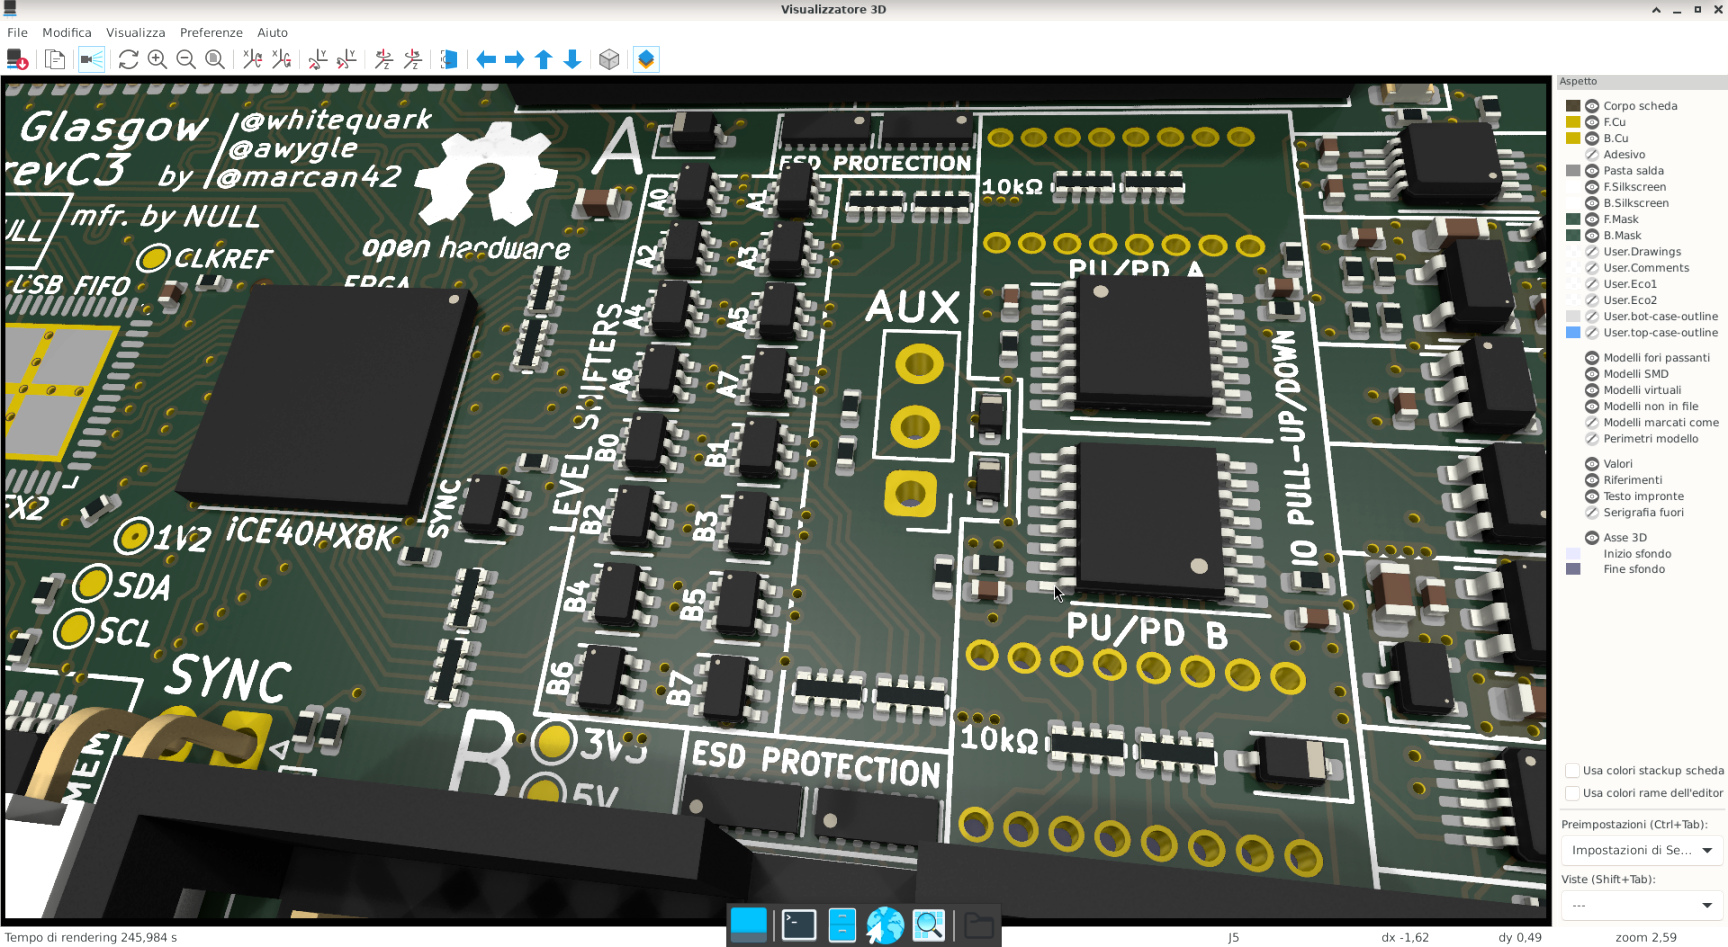Toggle orthographic projection cube icon

pos(609,60)
